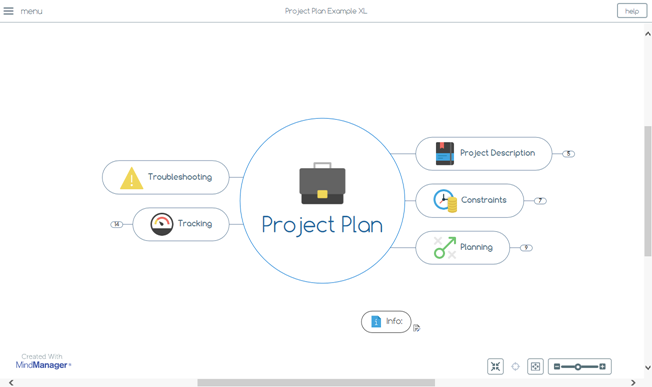Viewport: 652px width, 387px height.
Task: Open the notes icon beside Info topic
Action: pyautogui.click(x=417, y=328)
